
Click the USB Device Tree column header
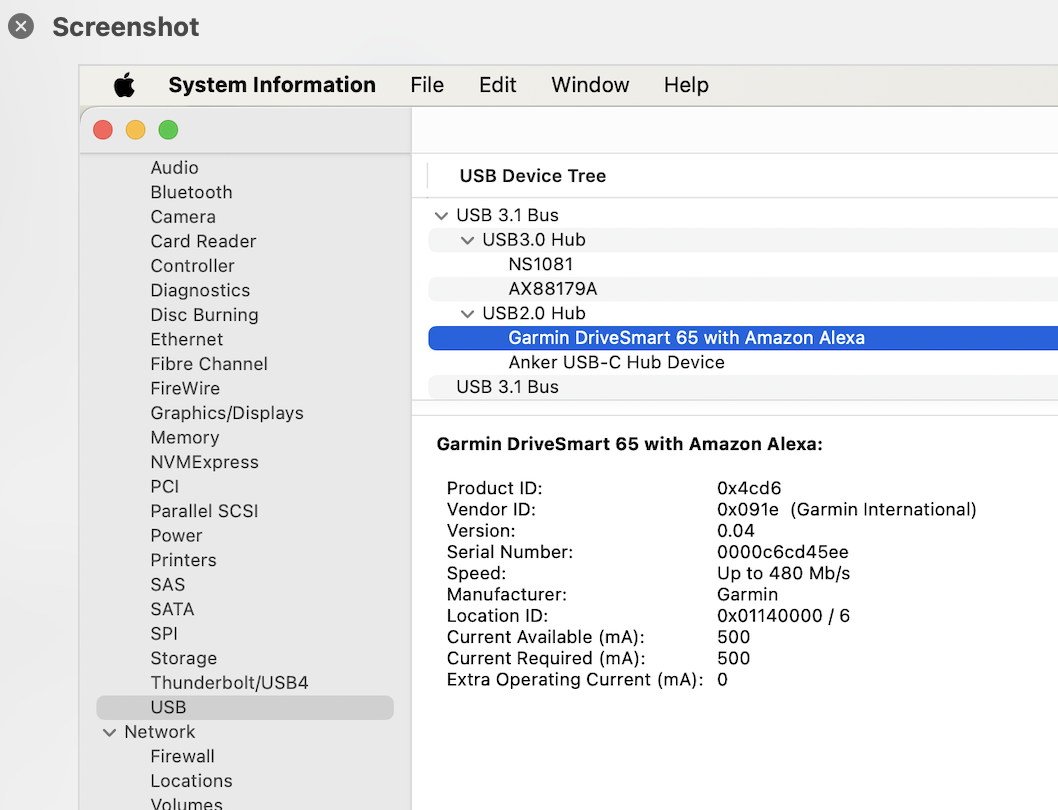(x=532, y=176)
